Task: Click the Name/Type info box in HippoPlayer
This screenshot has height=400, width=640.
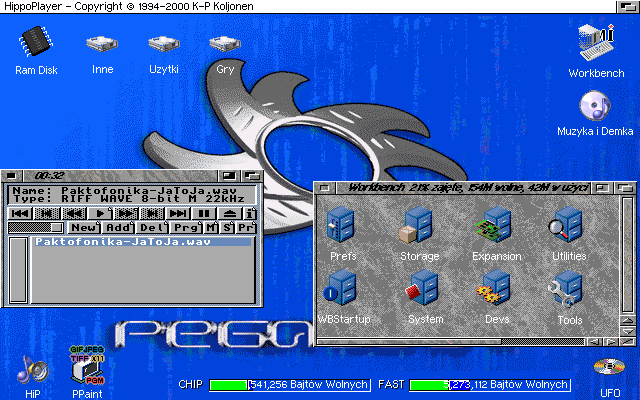Action: pos(131,195)
